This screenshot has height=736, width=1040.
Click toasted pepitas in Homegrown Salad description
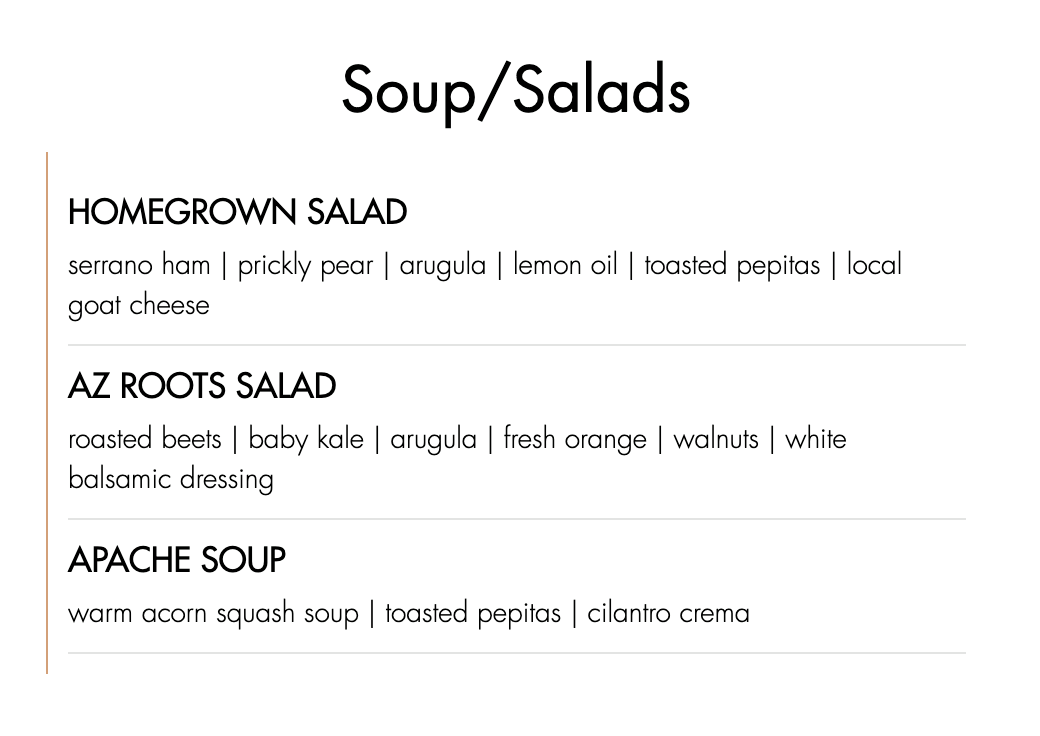point(732,266)
